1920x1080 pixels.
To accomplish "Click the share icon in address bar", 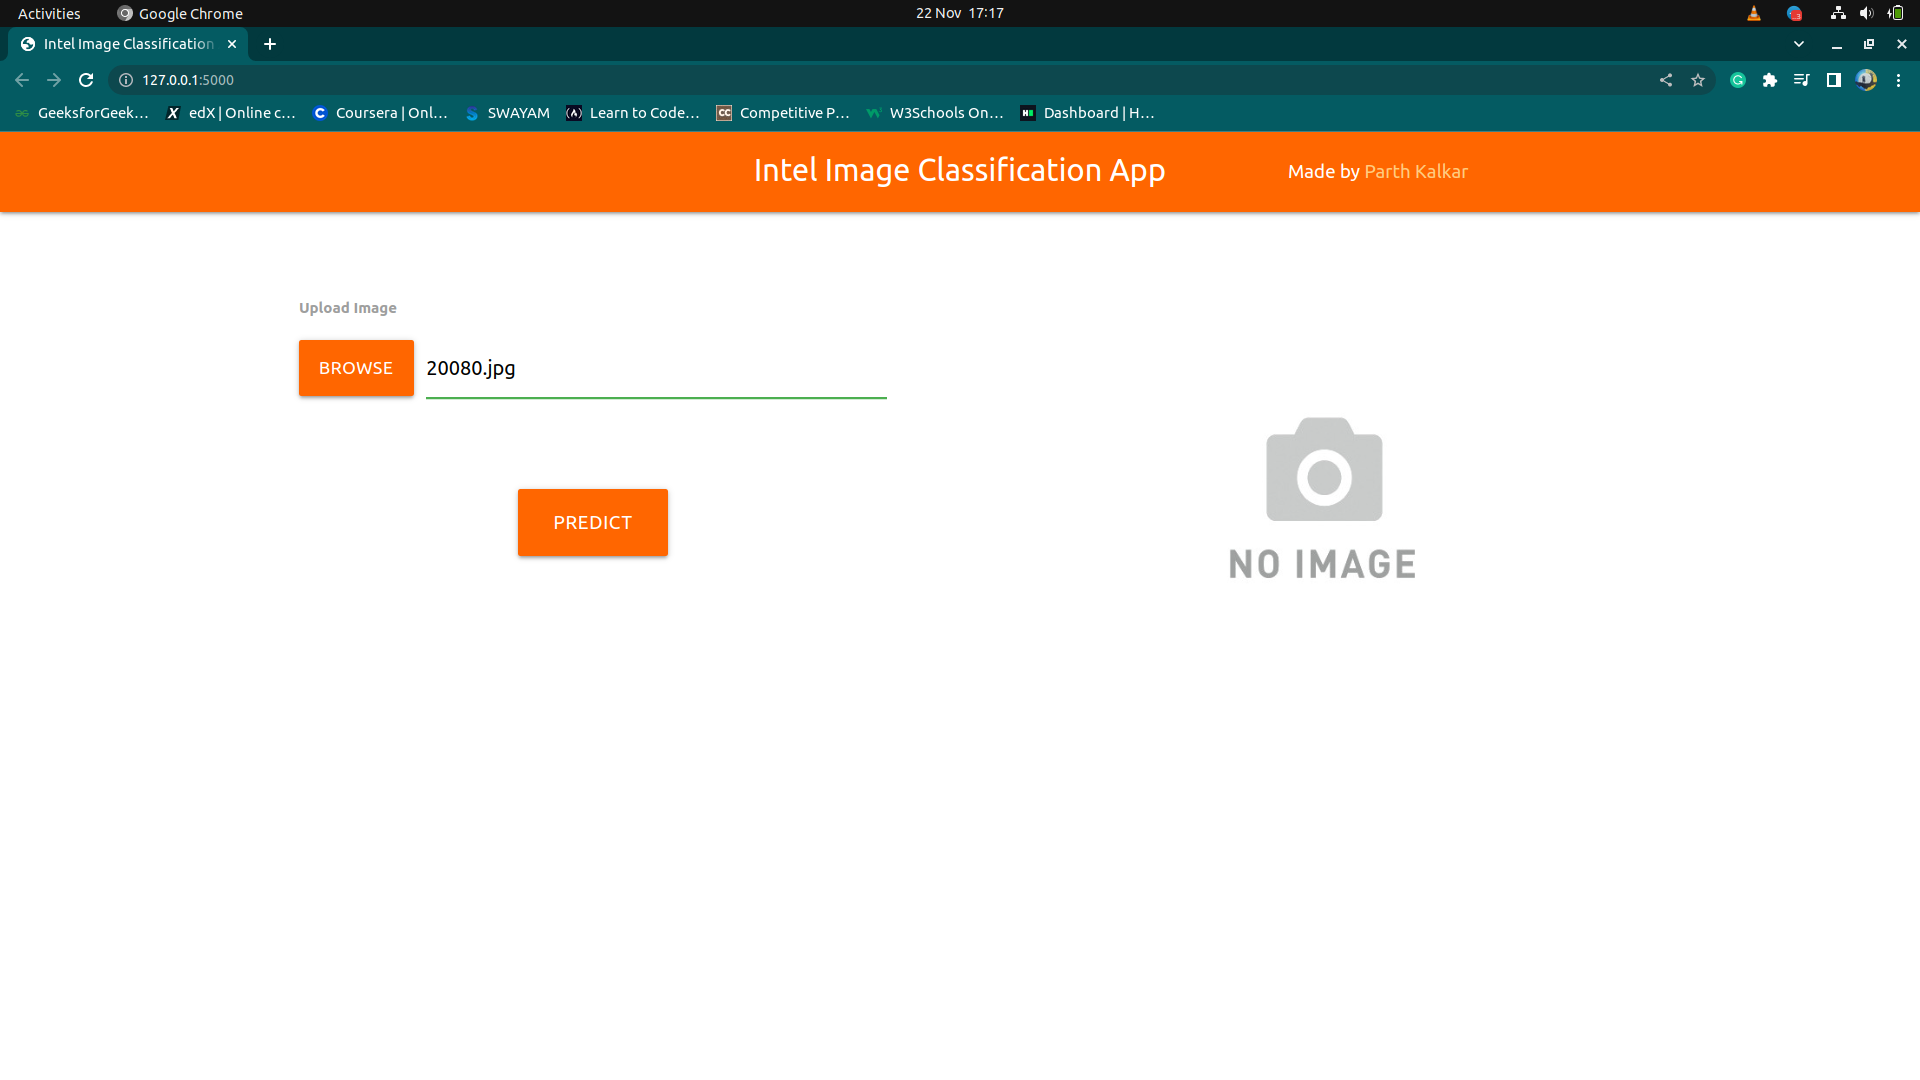I will click(x=1665, y=80).
